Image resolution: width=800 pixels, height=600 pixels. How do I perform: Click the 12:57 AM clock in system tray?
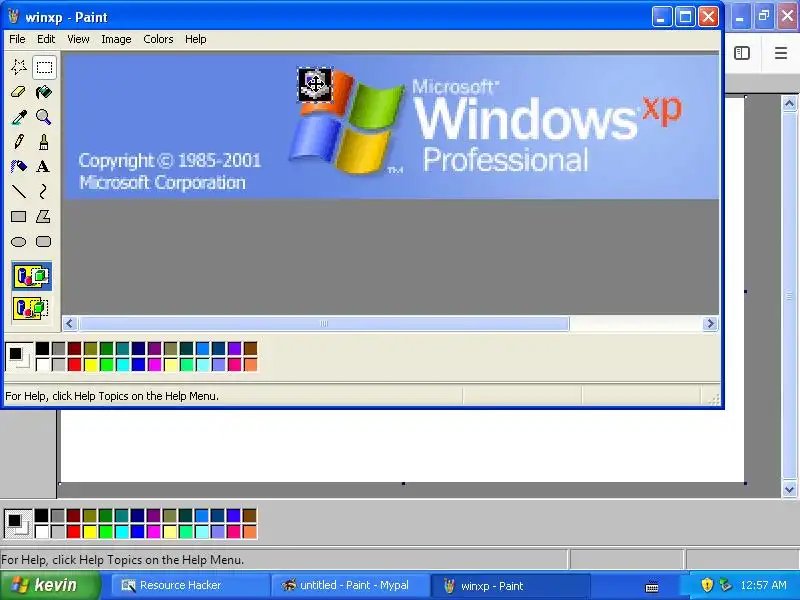pos(763,585)
